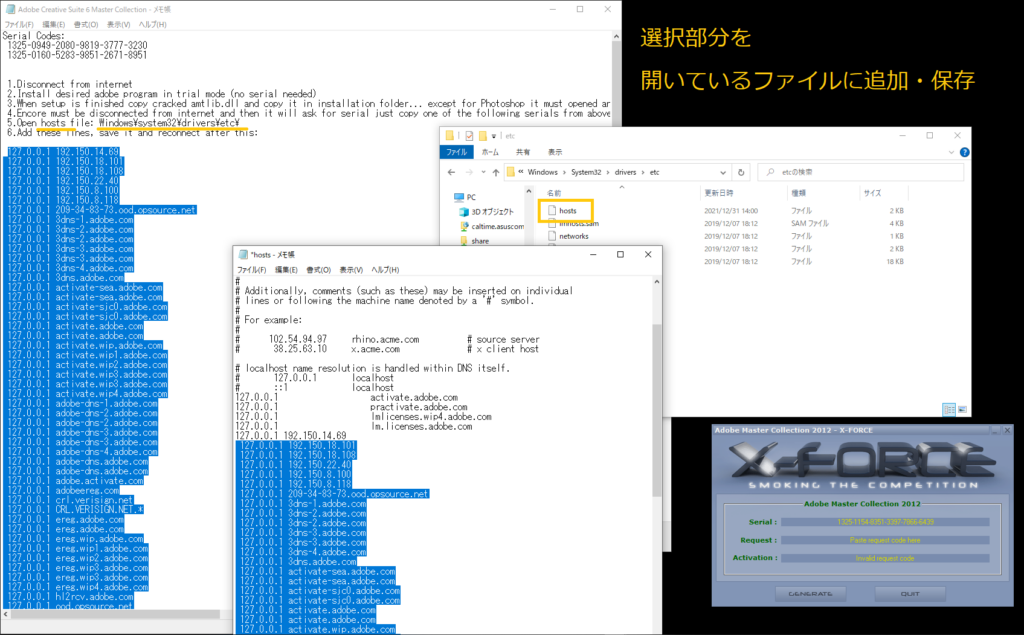Screen dimensions: 1024x635
Task: Maximize the hosts Notepad window
Action: click(620, 255)
